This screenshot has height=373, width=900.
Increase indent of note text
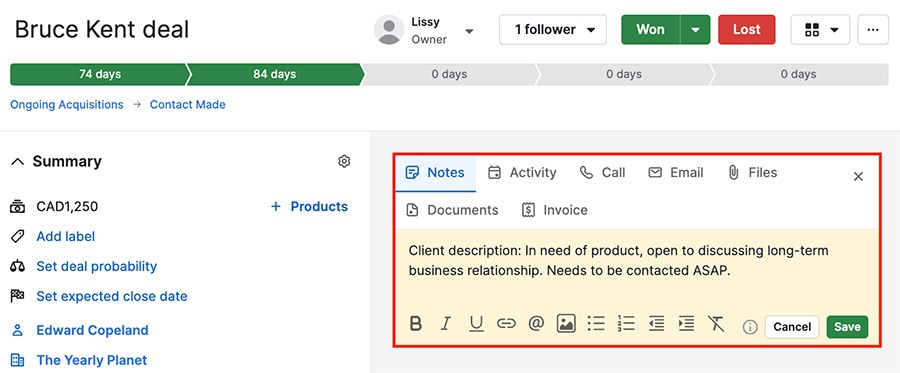click(x=686, y=324)
